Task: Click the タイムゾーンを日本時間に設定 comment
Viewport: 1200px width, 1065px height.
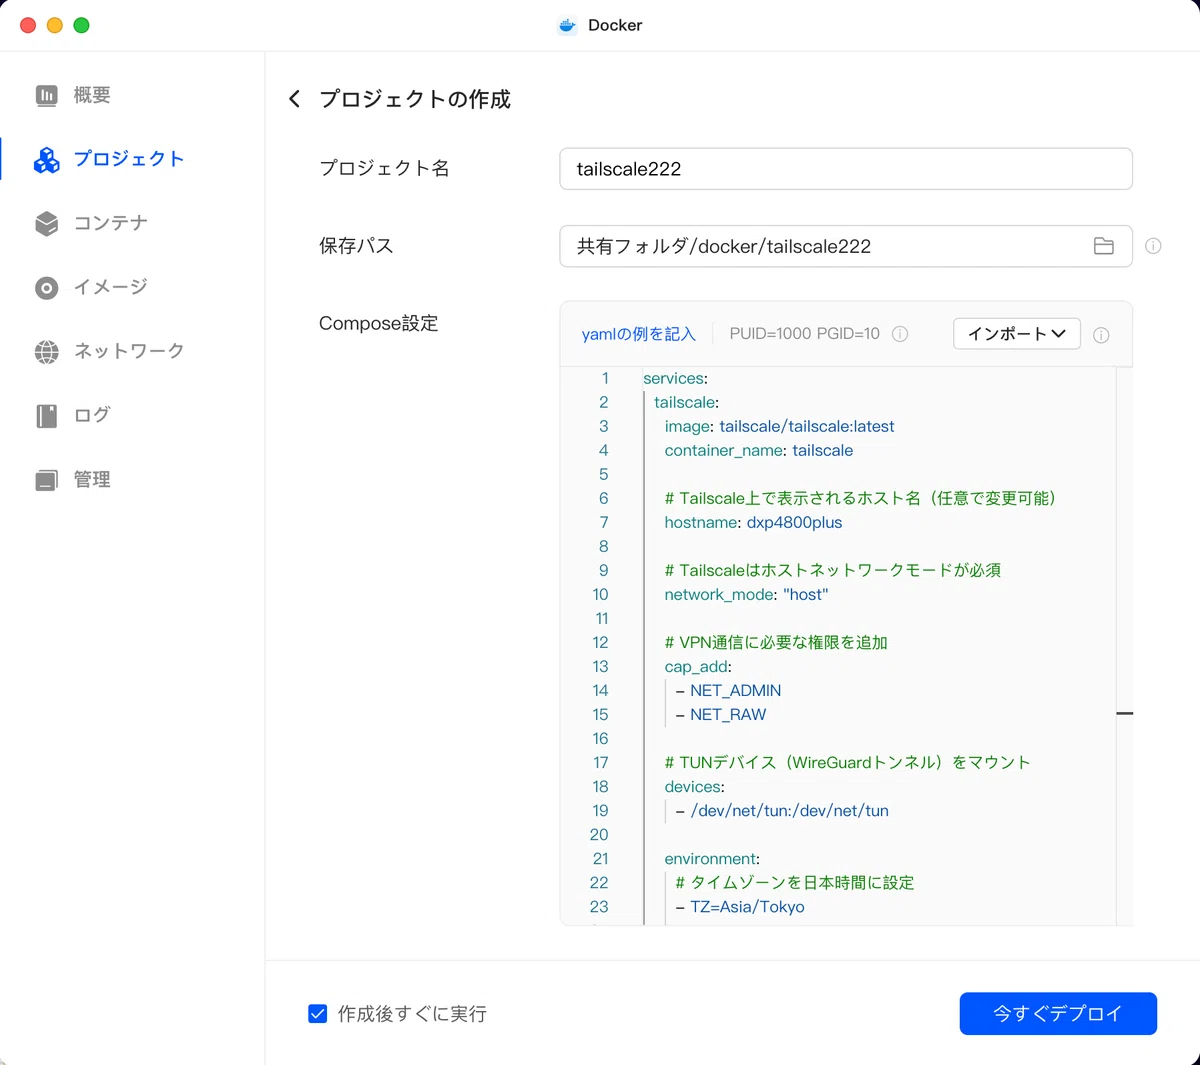Action: [795, 882]
